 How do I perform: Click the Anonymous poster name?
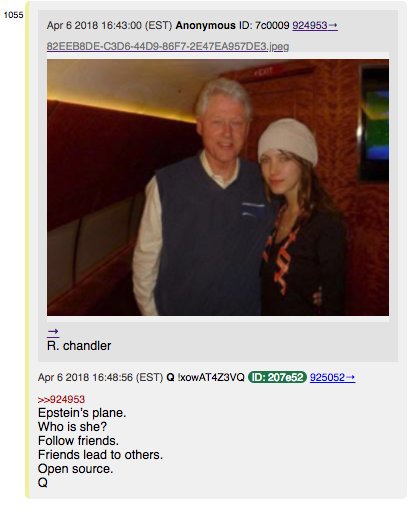(x=205, y=26)
